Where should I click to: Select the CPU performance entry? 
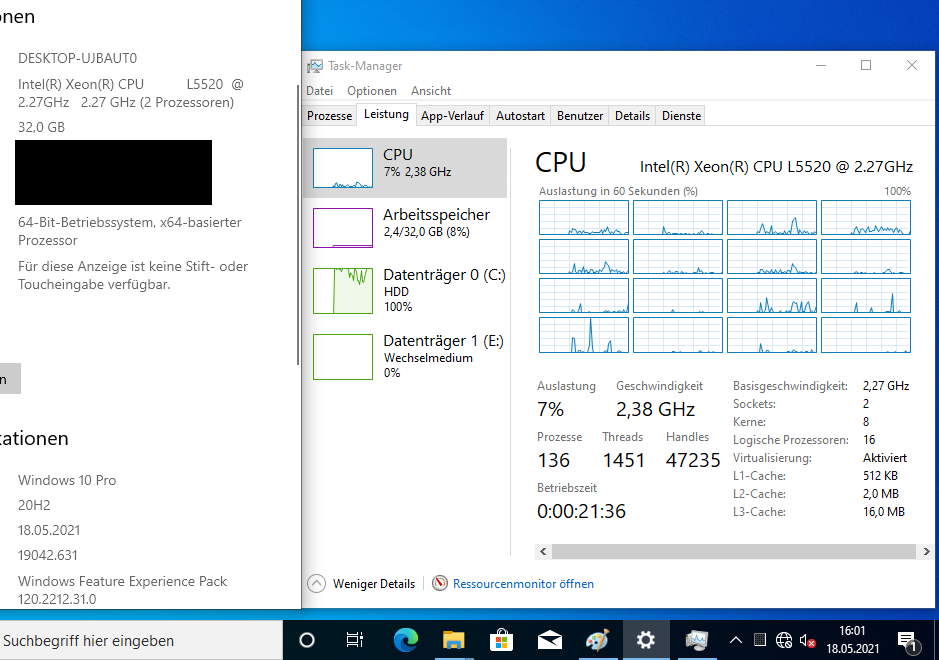click(405, 168)
